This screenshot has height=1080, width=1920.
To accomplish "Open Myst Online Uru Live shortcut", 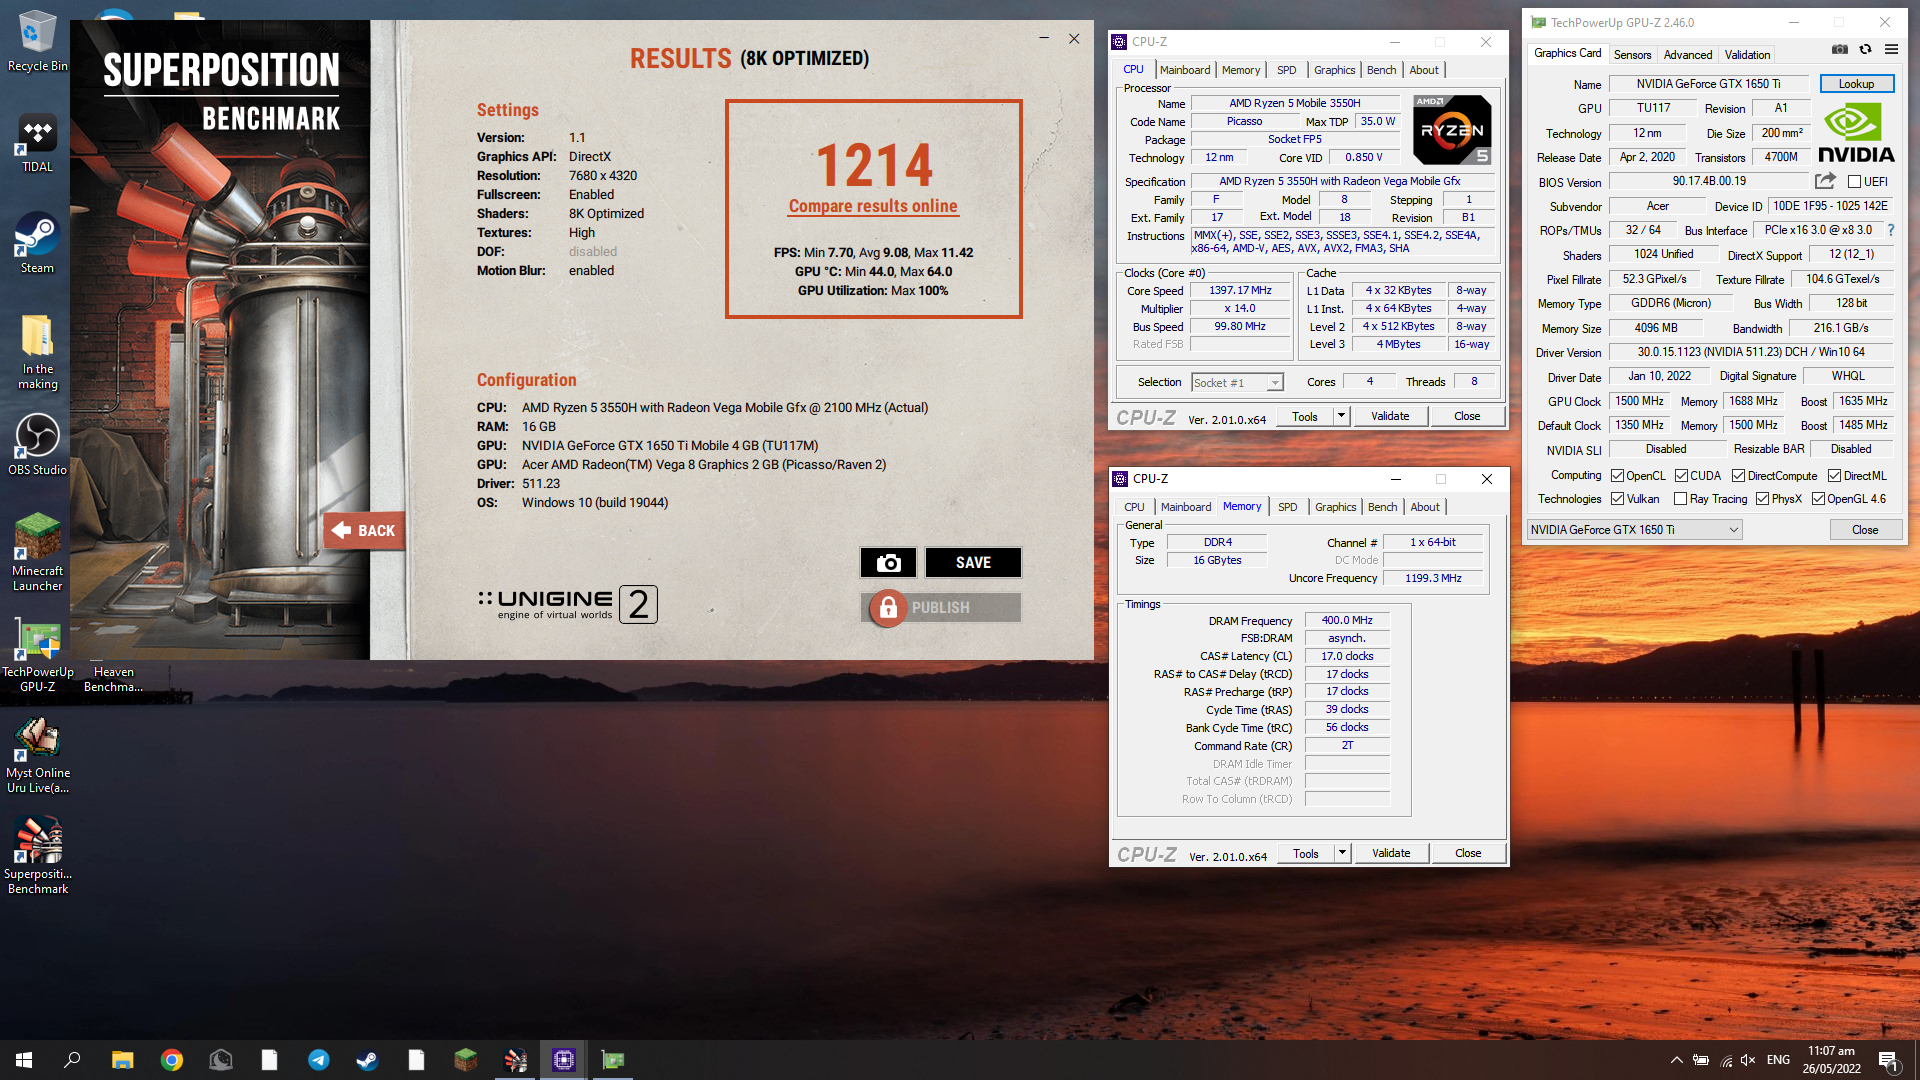I will (37, 756).
